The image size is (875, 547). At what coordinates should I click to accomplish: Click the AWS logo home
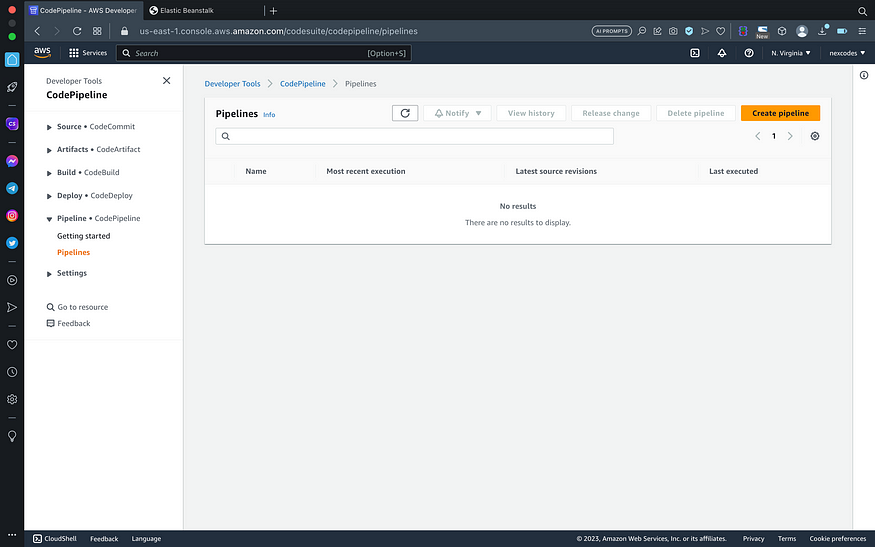(42, 53)
